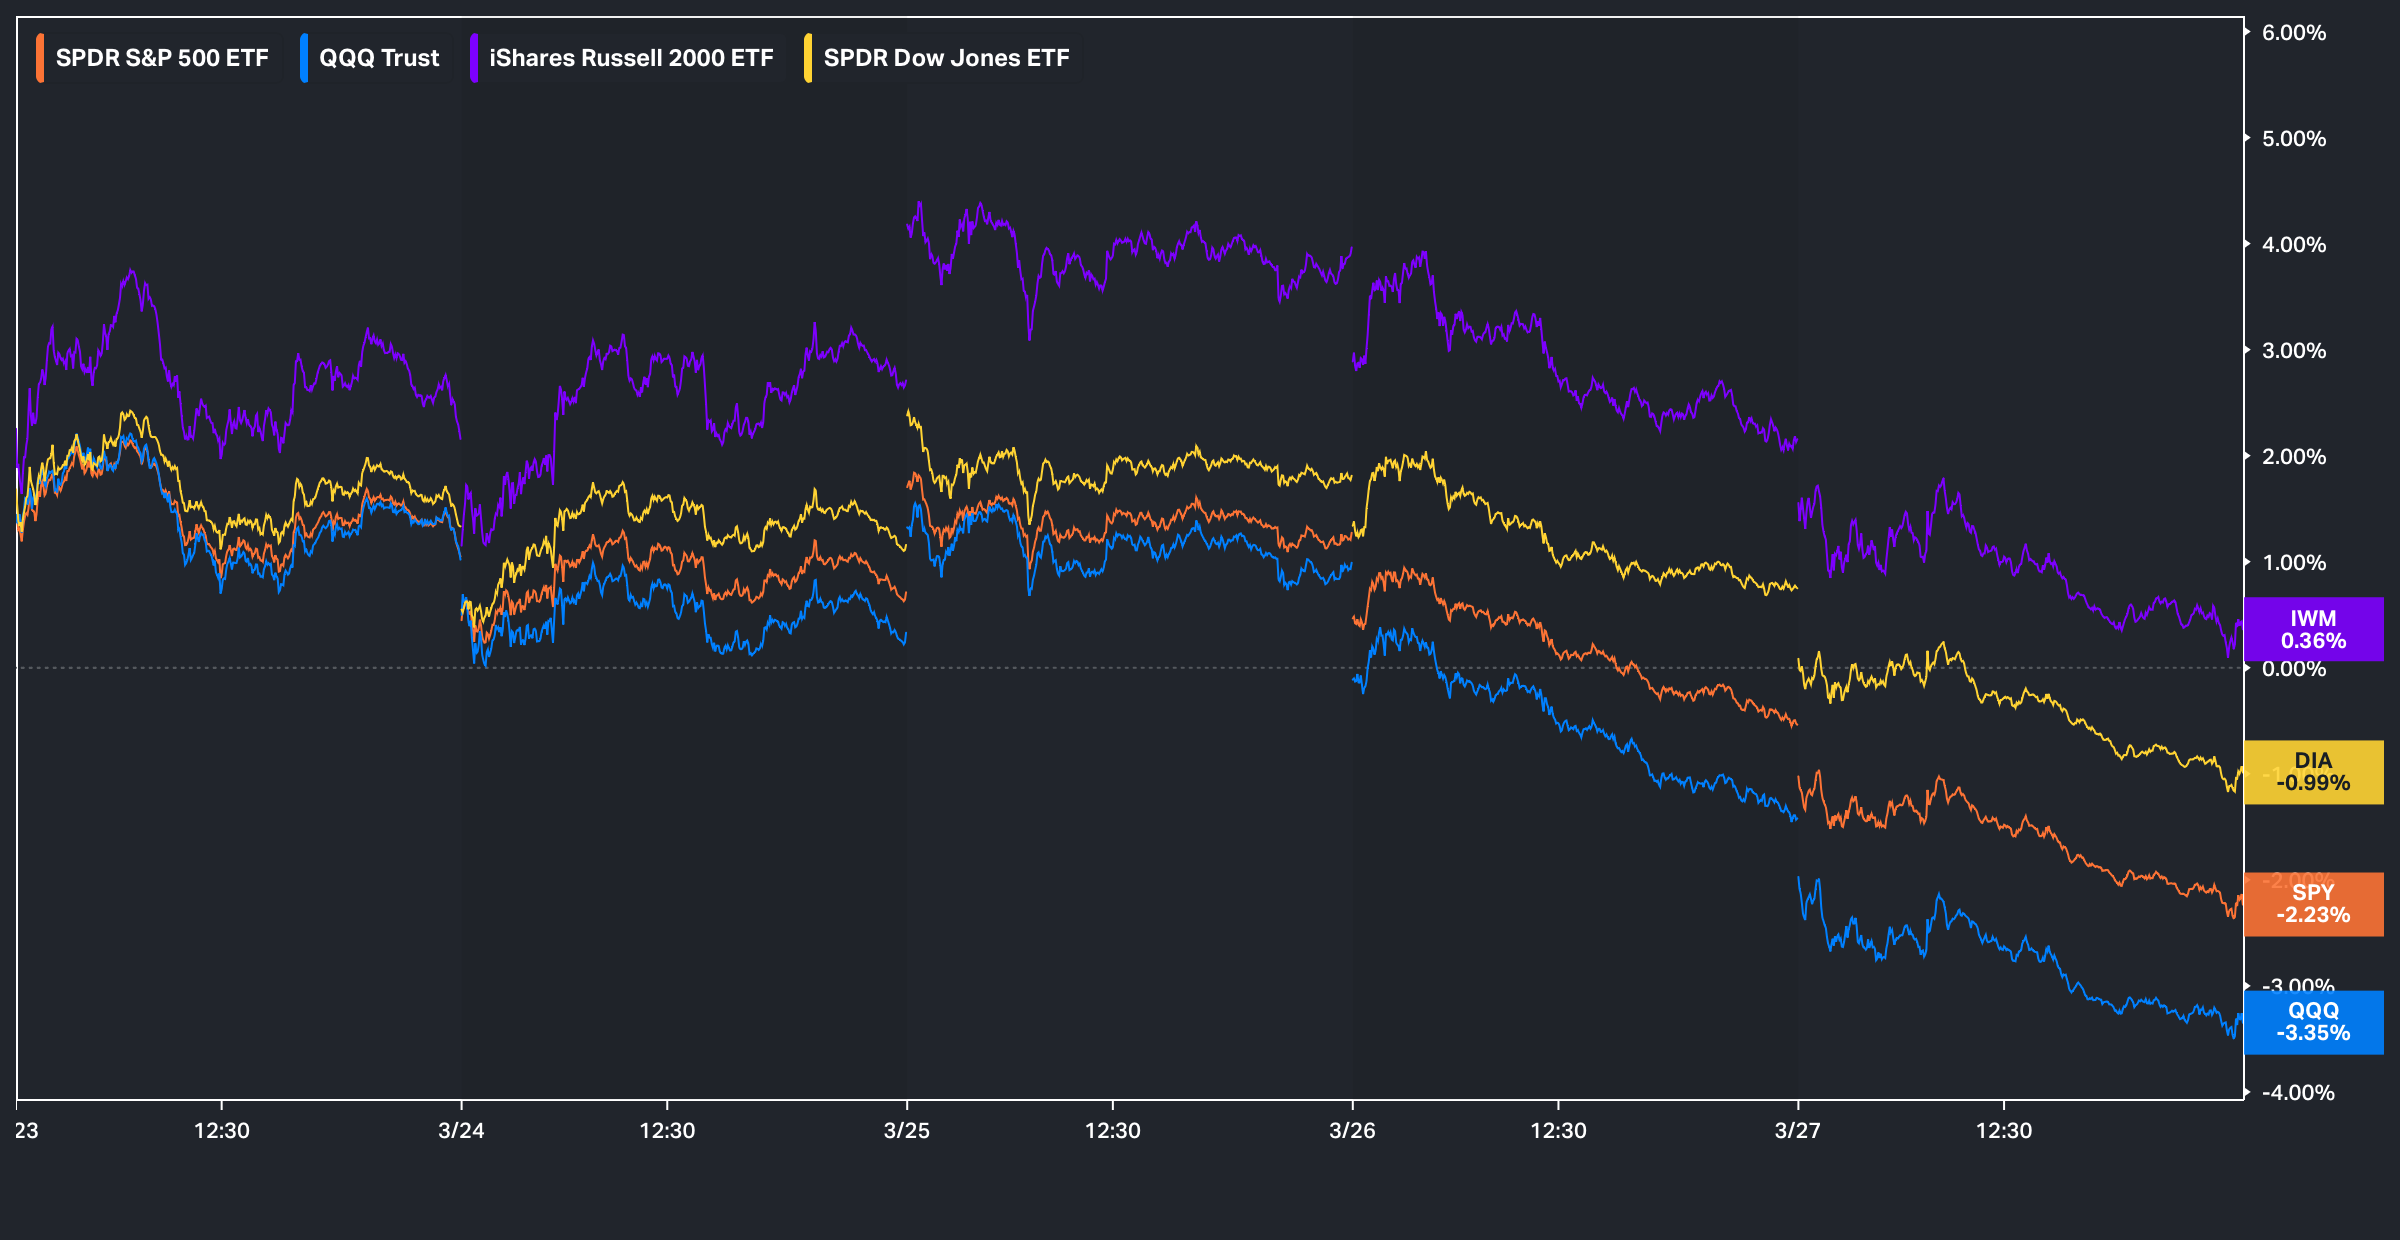Select the SPDR Dow Jones ETF legend label
Screen dimensions: 2400x1240
coord(945,58)
